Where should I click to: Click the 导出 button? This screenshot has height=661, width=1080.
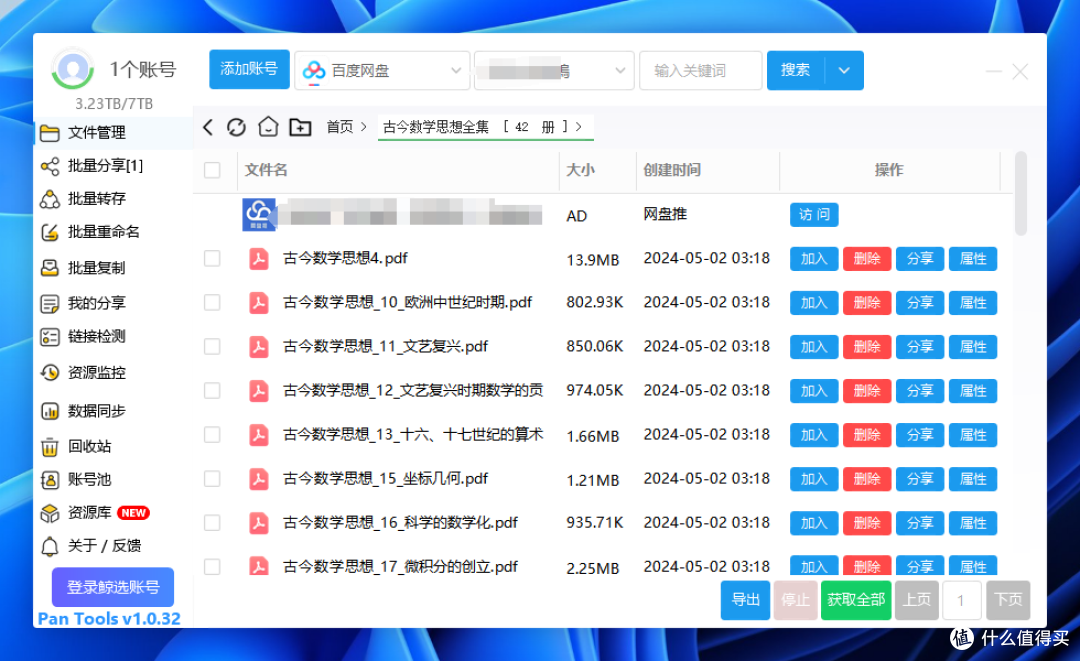click(x=745, y=600)
